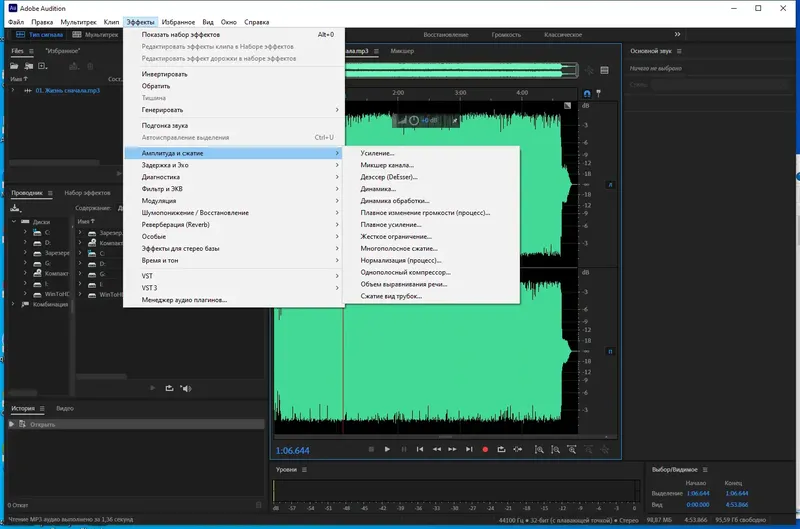The width and height of the screenshot is (800, 529).
Task: Click Open File folder icon in Files panel
Action: (x=14, y=66)
